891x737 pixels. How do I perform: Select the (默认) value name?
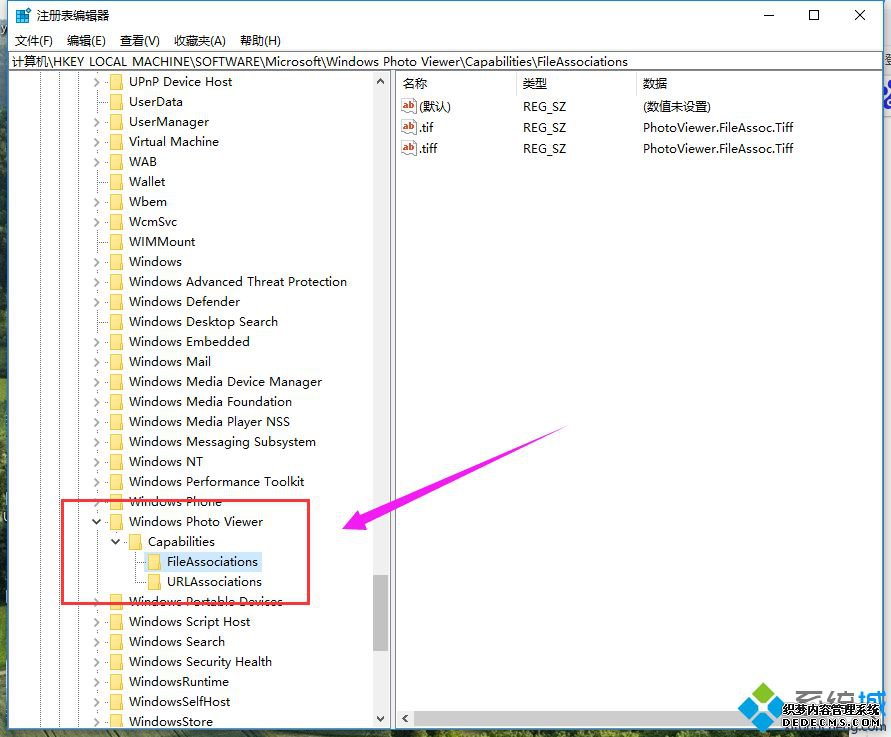[435, 106]
